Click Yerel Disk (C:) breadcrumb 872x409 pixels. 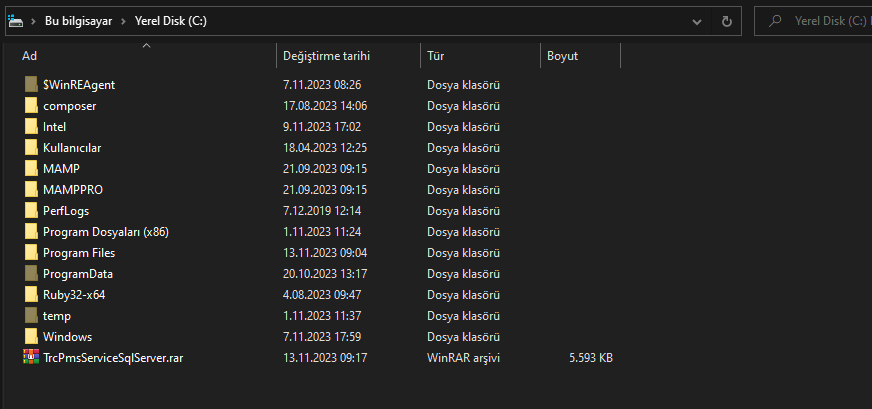[171, 20]
